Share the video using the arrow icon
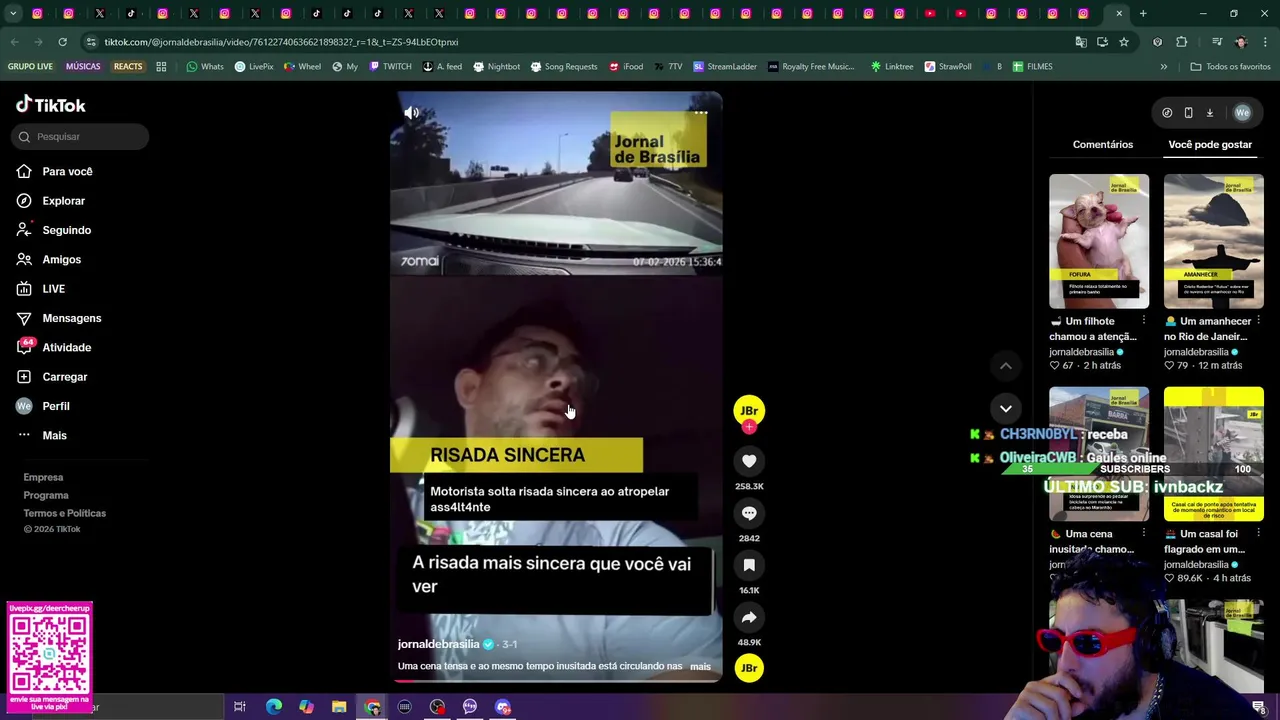 click(749, 617)
